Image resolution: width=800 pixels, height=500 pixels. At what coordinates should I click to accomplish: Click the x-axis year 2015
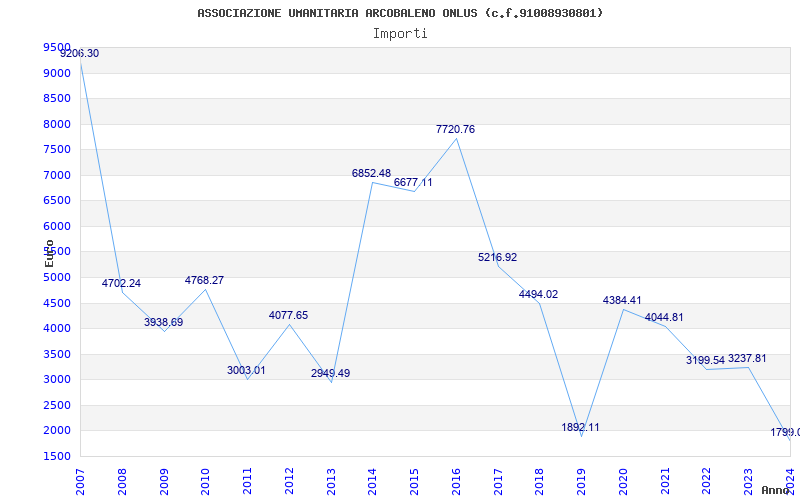coord(414,482)
